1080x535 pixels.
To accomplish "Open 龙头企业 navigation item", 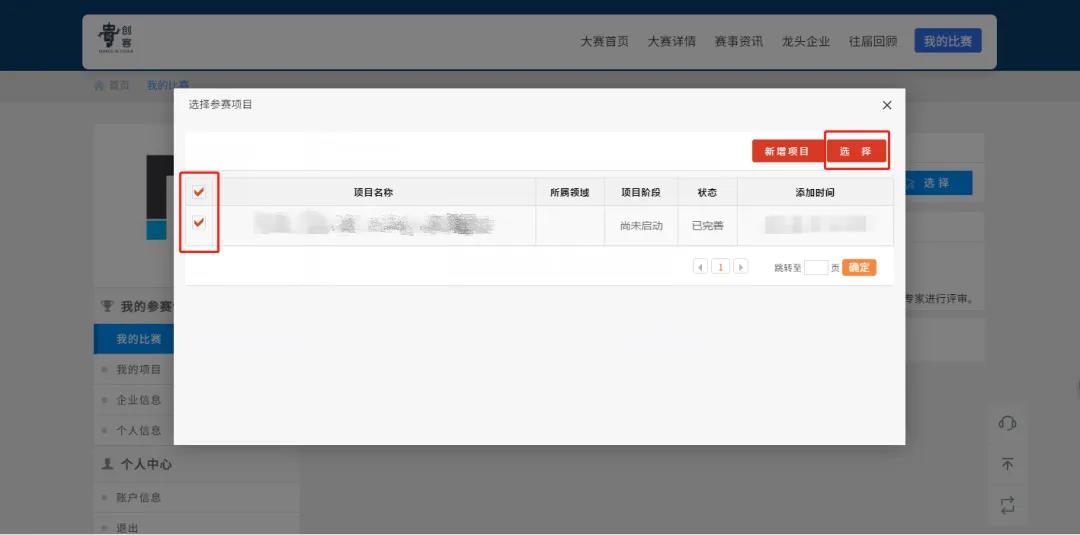I will 805,41.
